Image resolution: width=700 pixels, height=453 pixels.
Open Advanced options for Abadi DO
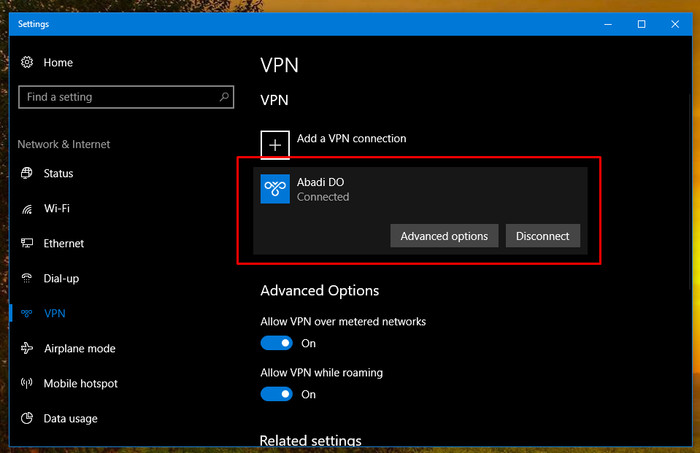coord(444,236)
